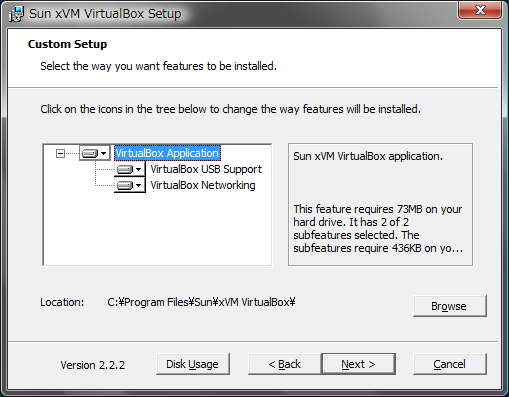Collapse the VirtualBox Application tree node
The width and height of the screenshot is (509, 397).
pos(60,153)
